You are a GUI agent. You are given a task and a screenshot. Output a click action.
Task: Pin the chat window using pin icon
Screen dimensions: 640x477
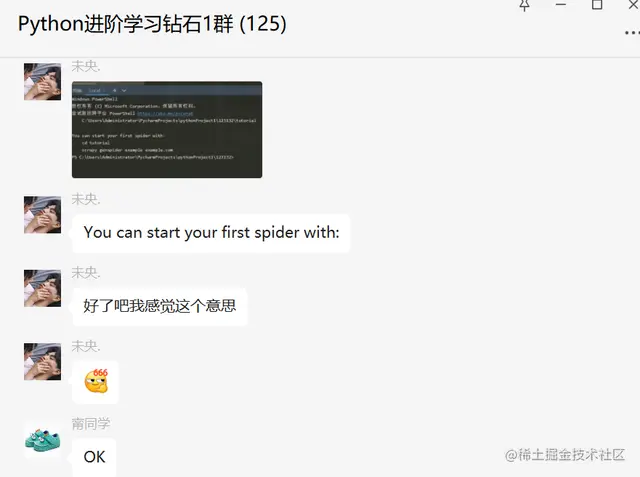(524, 5)
